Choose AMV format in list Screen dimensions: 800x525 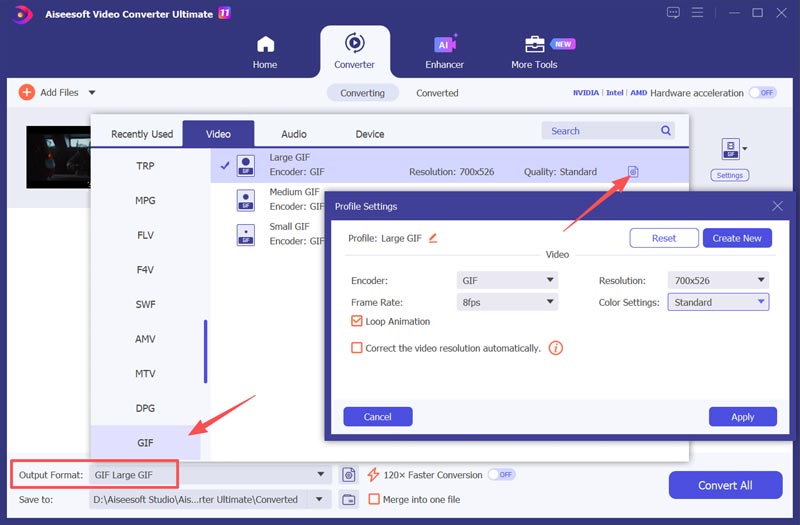[145, 339]
